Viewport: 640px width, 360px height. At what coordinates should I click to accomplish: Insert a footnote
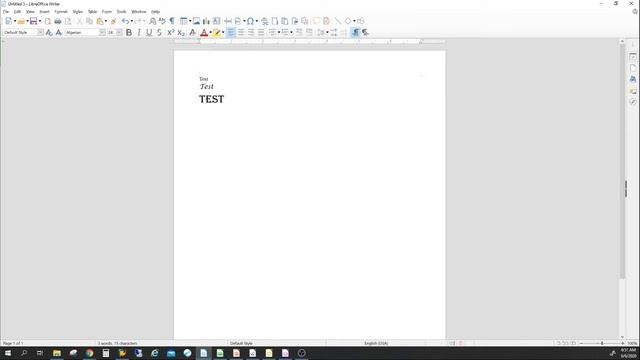pos(275,21)
